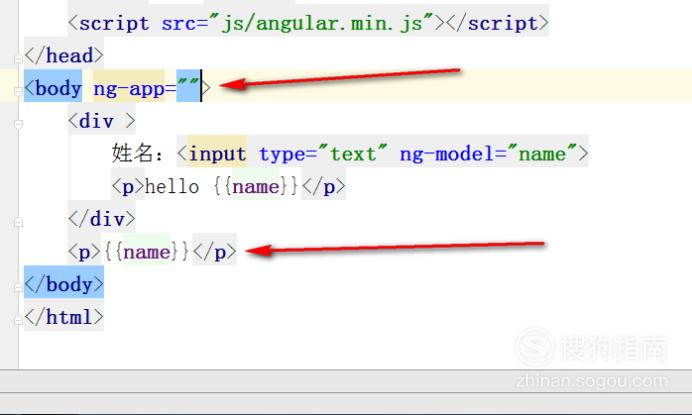
Task: Click the </p> on the last paragraph line
Action: click(x=214, y=252)
